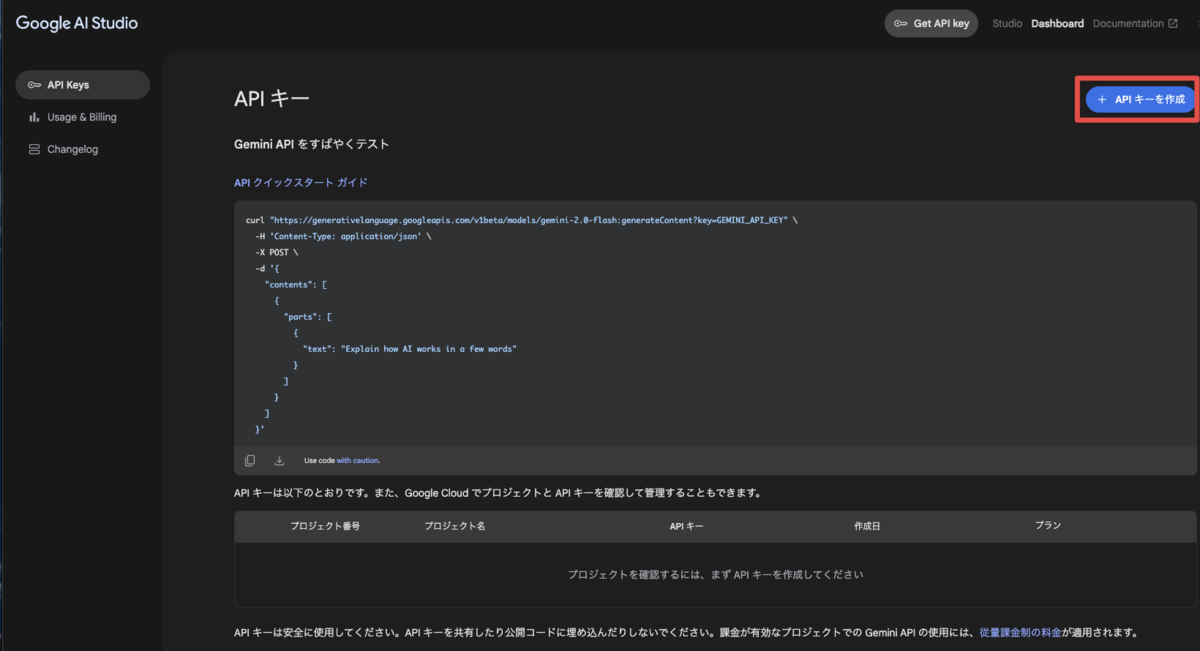Click the プロジェクト番号 column header
Viewport: 1200px width, 651px height.
tap(325, 526)
